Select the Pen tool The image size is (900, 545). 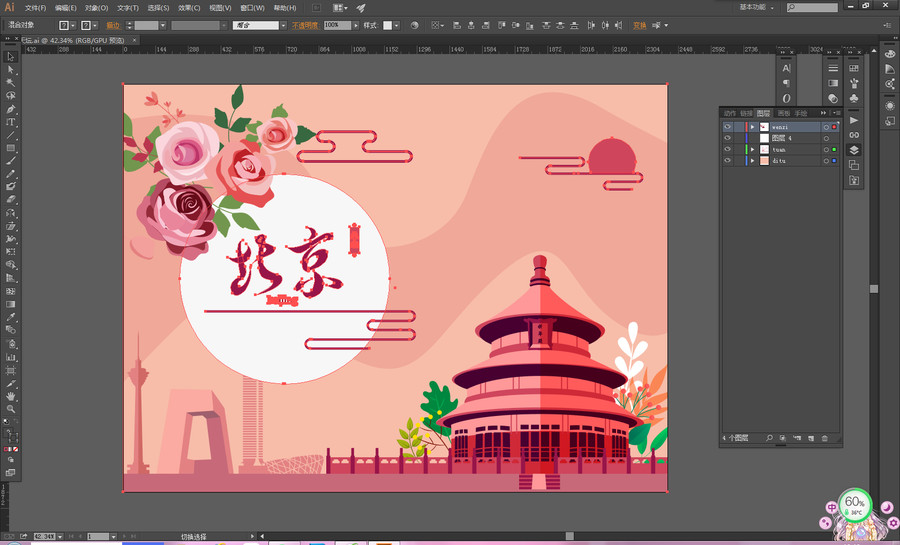point(10,109)
